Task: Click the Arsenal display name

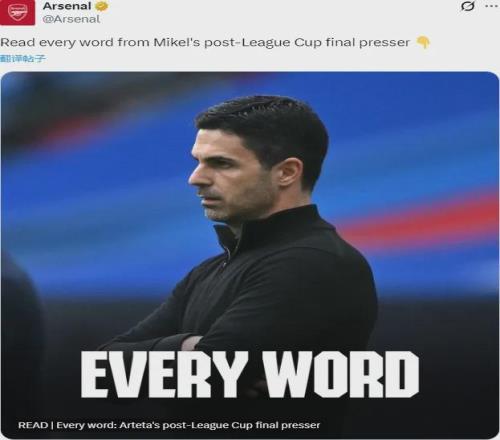Action: (x=67, y=6)
